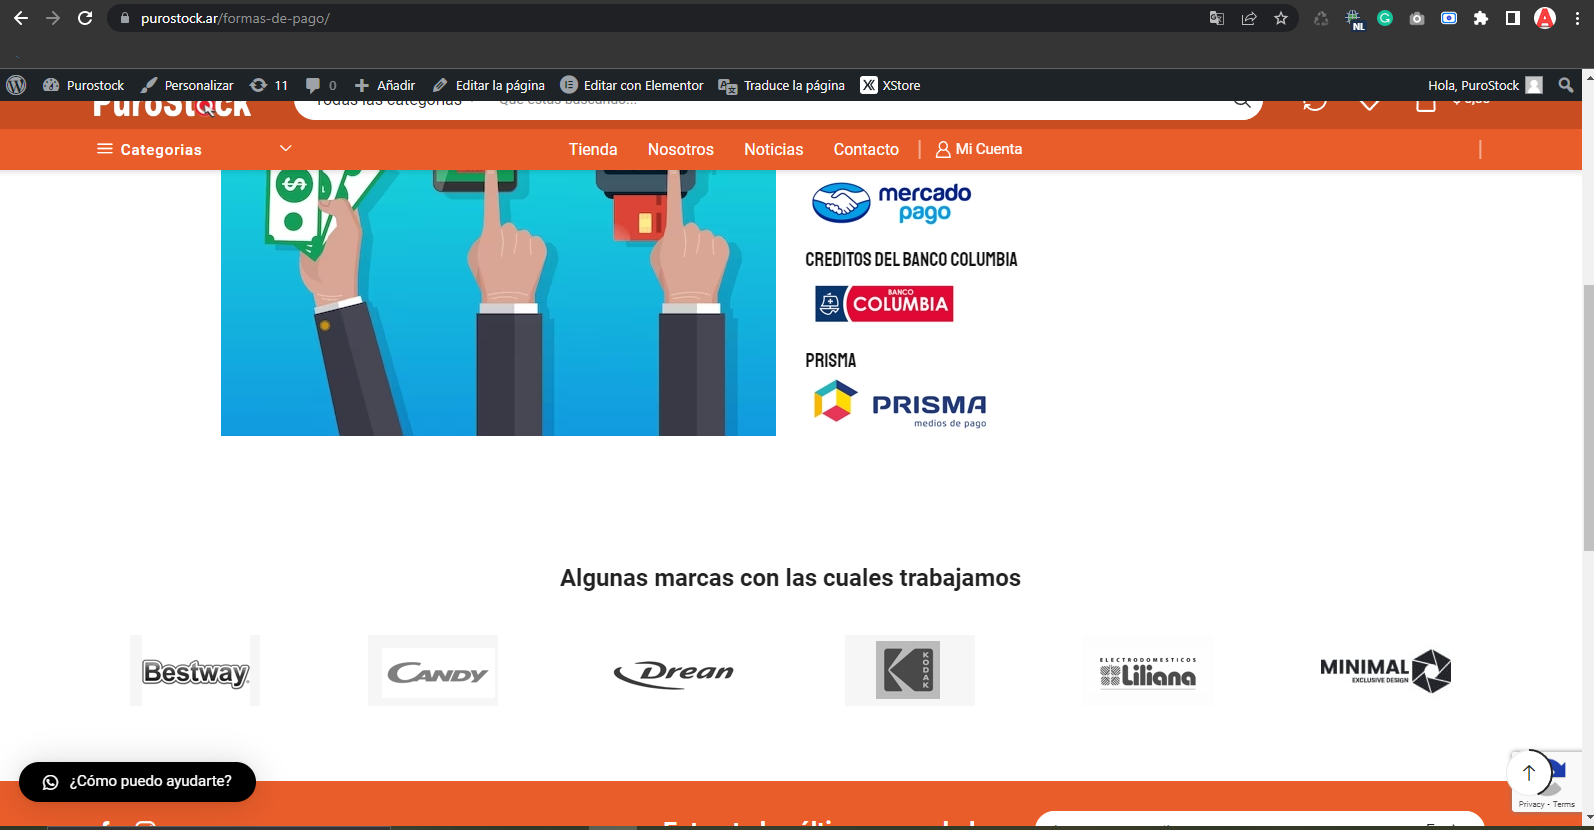Reload the page with refresh icon

coord(85,18)
